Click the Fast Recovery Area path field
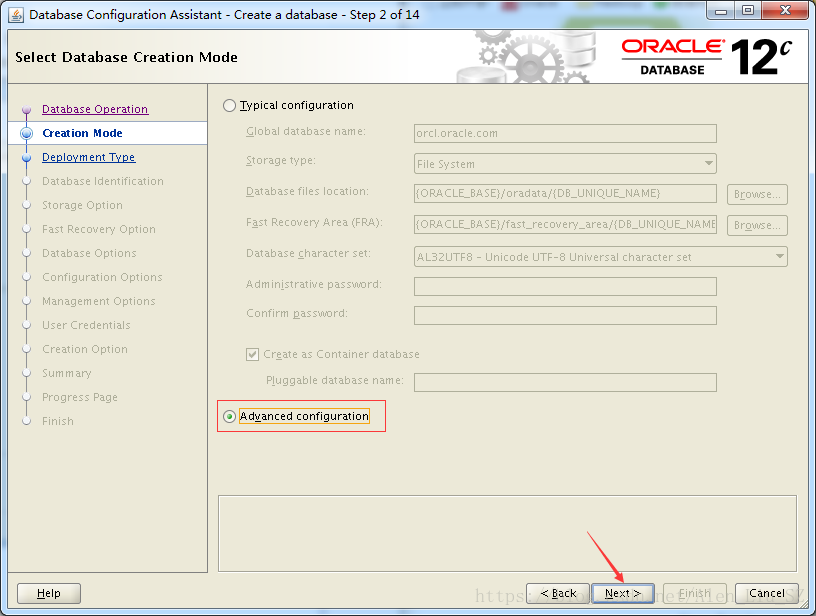Viewport: 816px width, 616px height. pos(565,224)
